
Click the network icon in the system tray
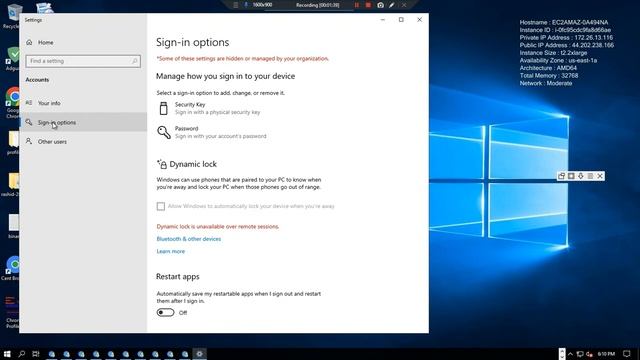click(x=580, y=354)
